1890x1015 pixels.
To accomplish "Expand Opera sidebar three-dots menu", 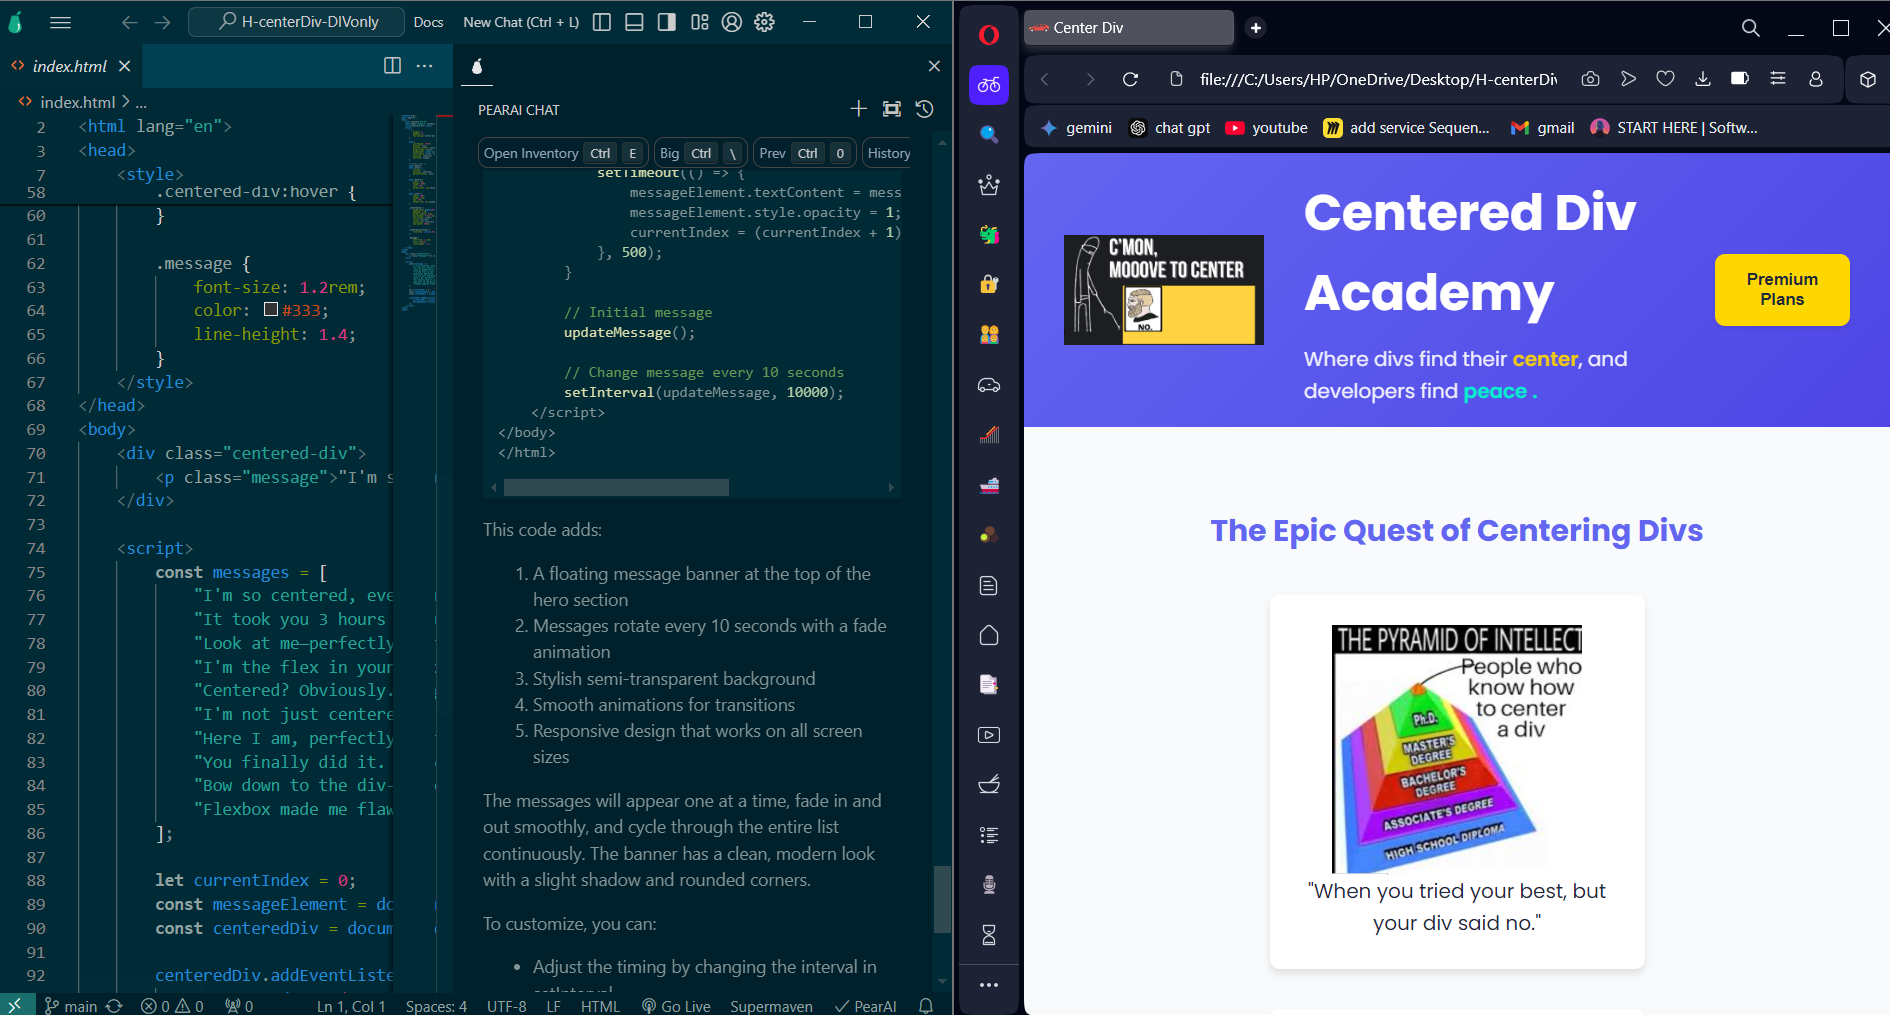I will tap(989, 985).
